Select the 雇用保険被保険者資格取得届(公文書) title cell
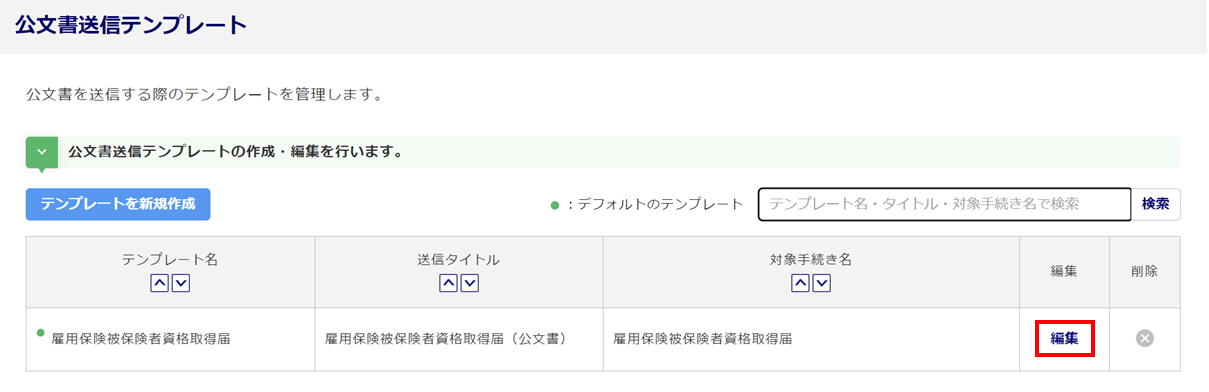The image size is (1209, 392). click(459, 339)
